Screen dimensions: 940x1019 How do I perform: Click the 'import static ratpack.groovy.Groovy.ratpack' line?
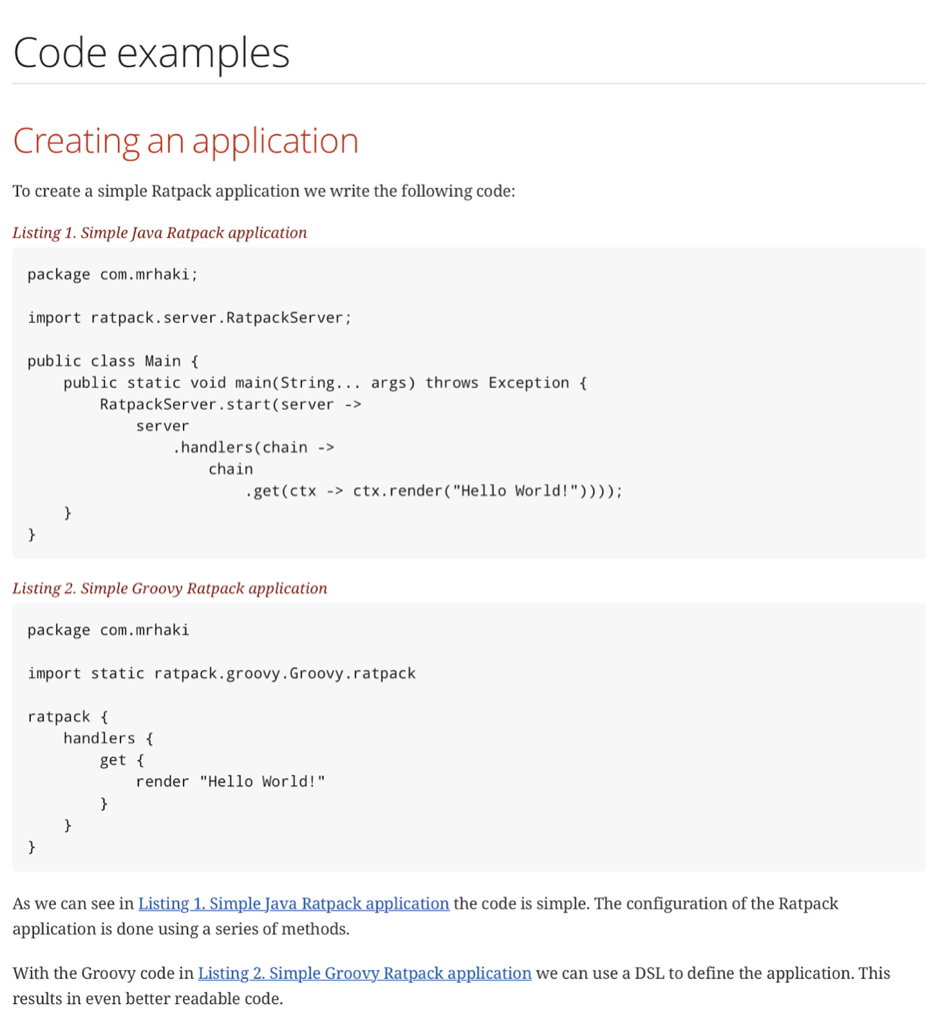[221, 673]
